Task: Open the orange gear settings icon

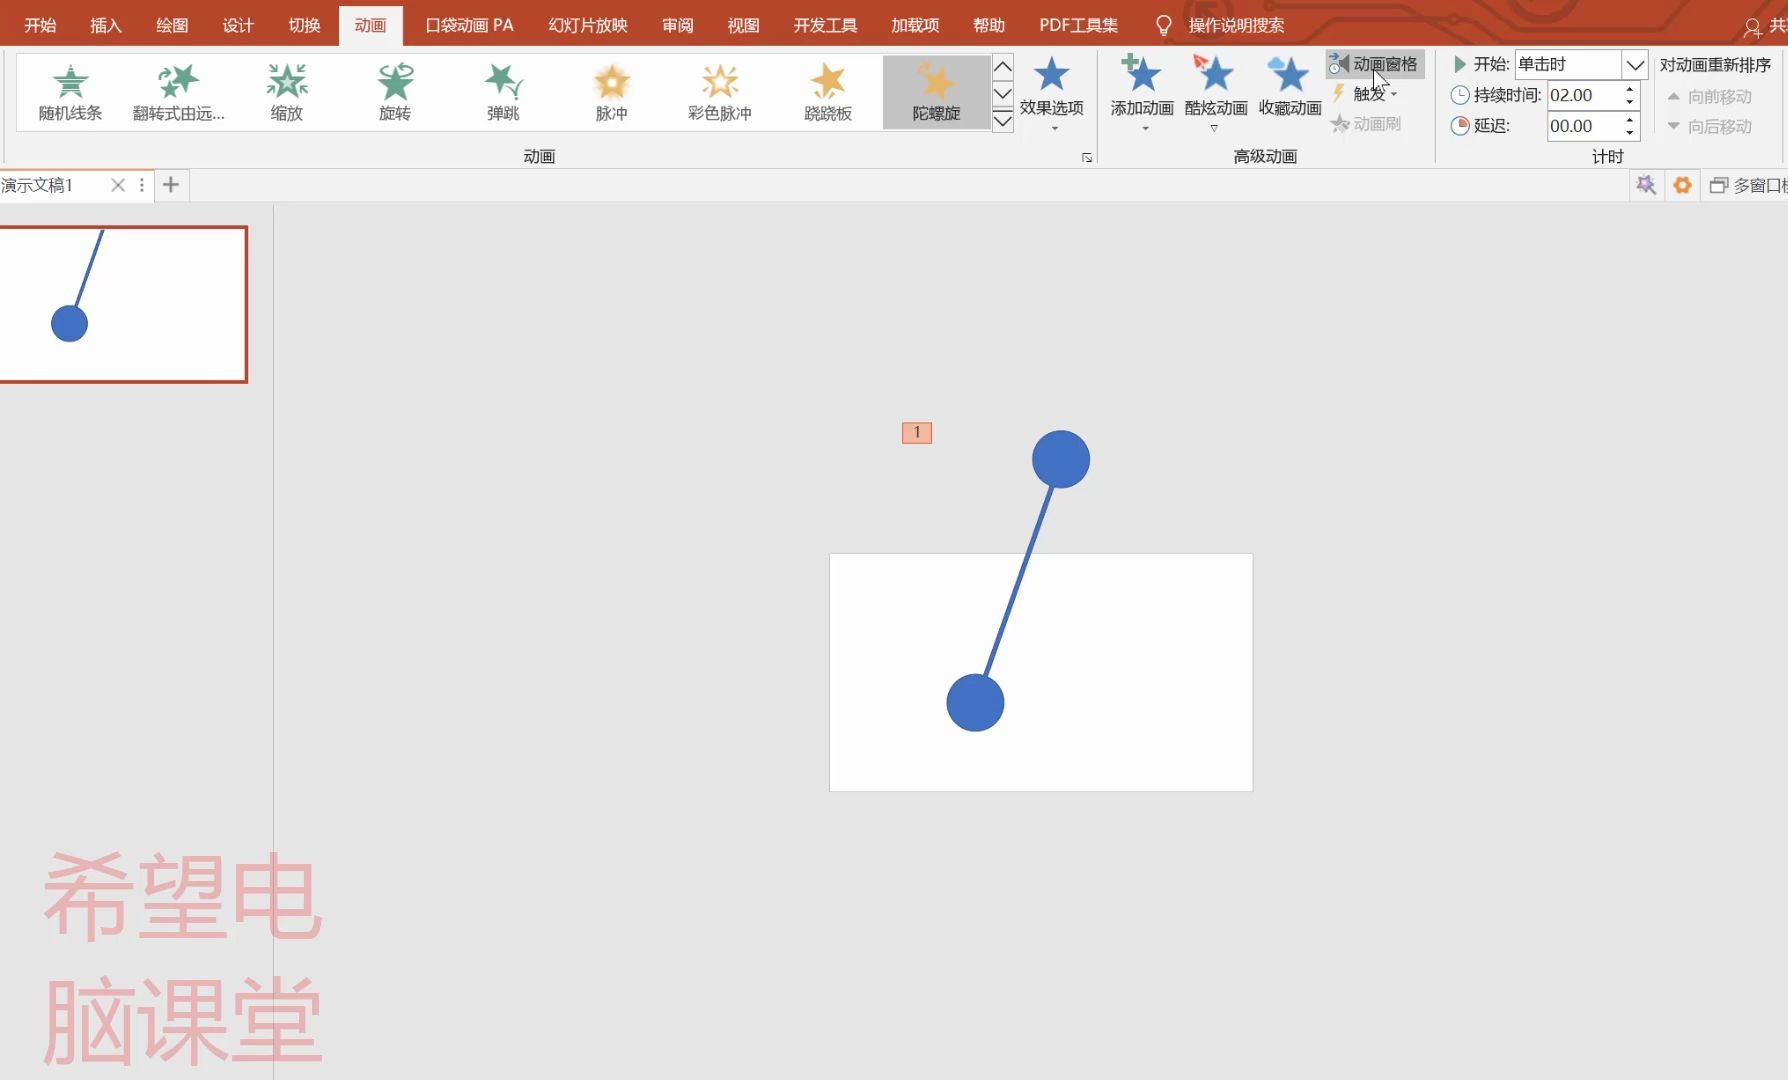Action: (1683, 185)
